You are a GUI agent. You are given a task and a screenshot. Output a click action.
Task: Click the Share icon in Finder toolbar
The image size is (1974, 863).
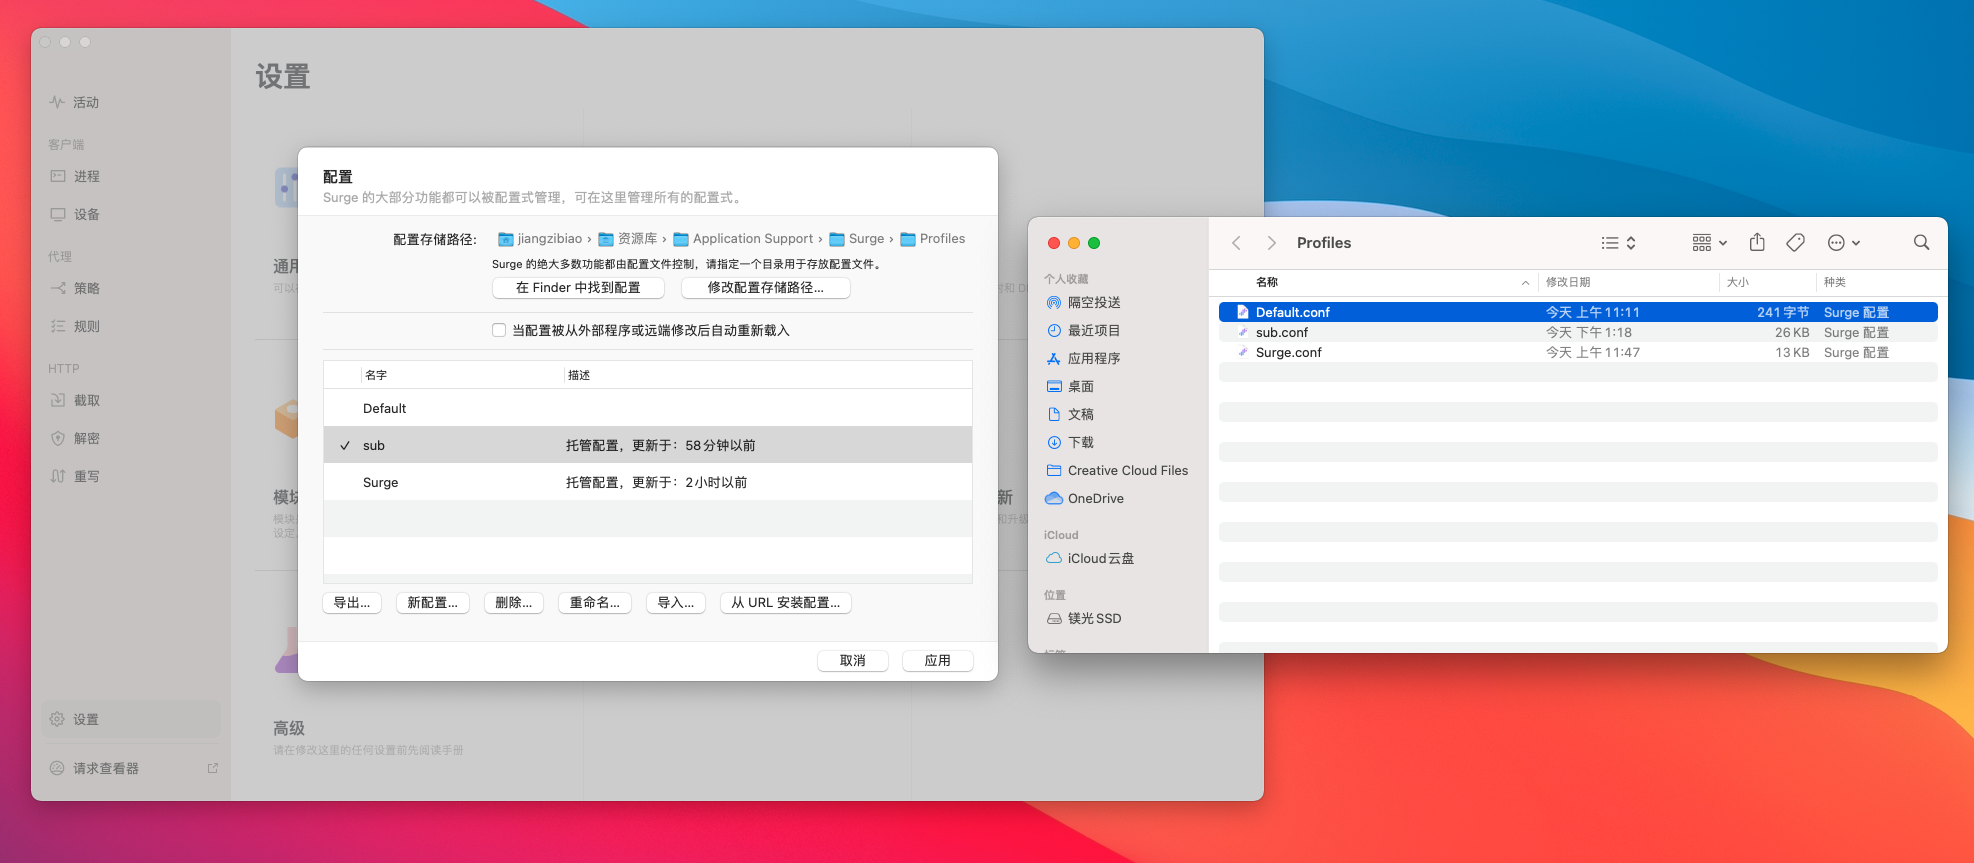pos(1757,243)
